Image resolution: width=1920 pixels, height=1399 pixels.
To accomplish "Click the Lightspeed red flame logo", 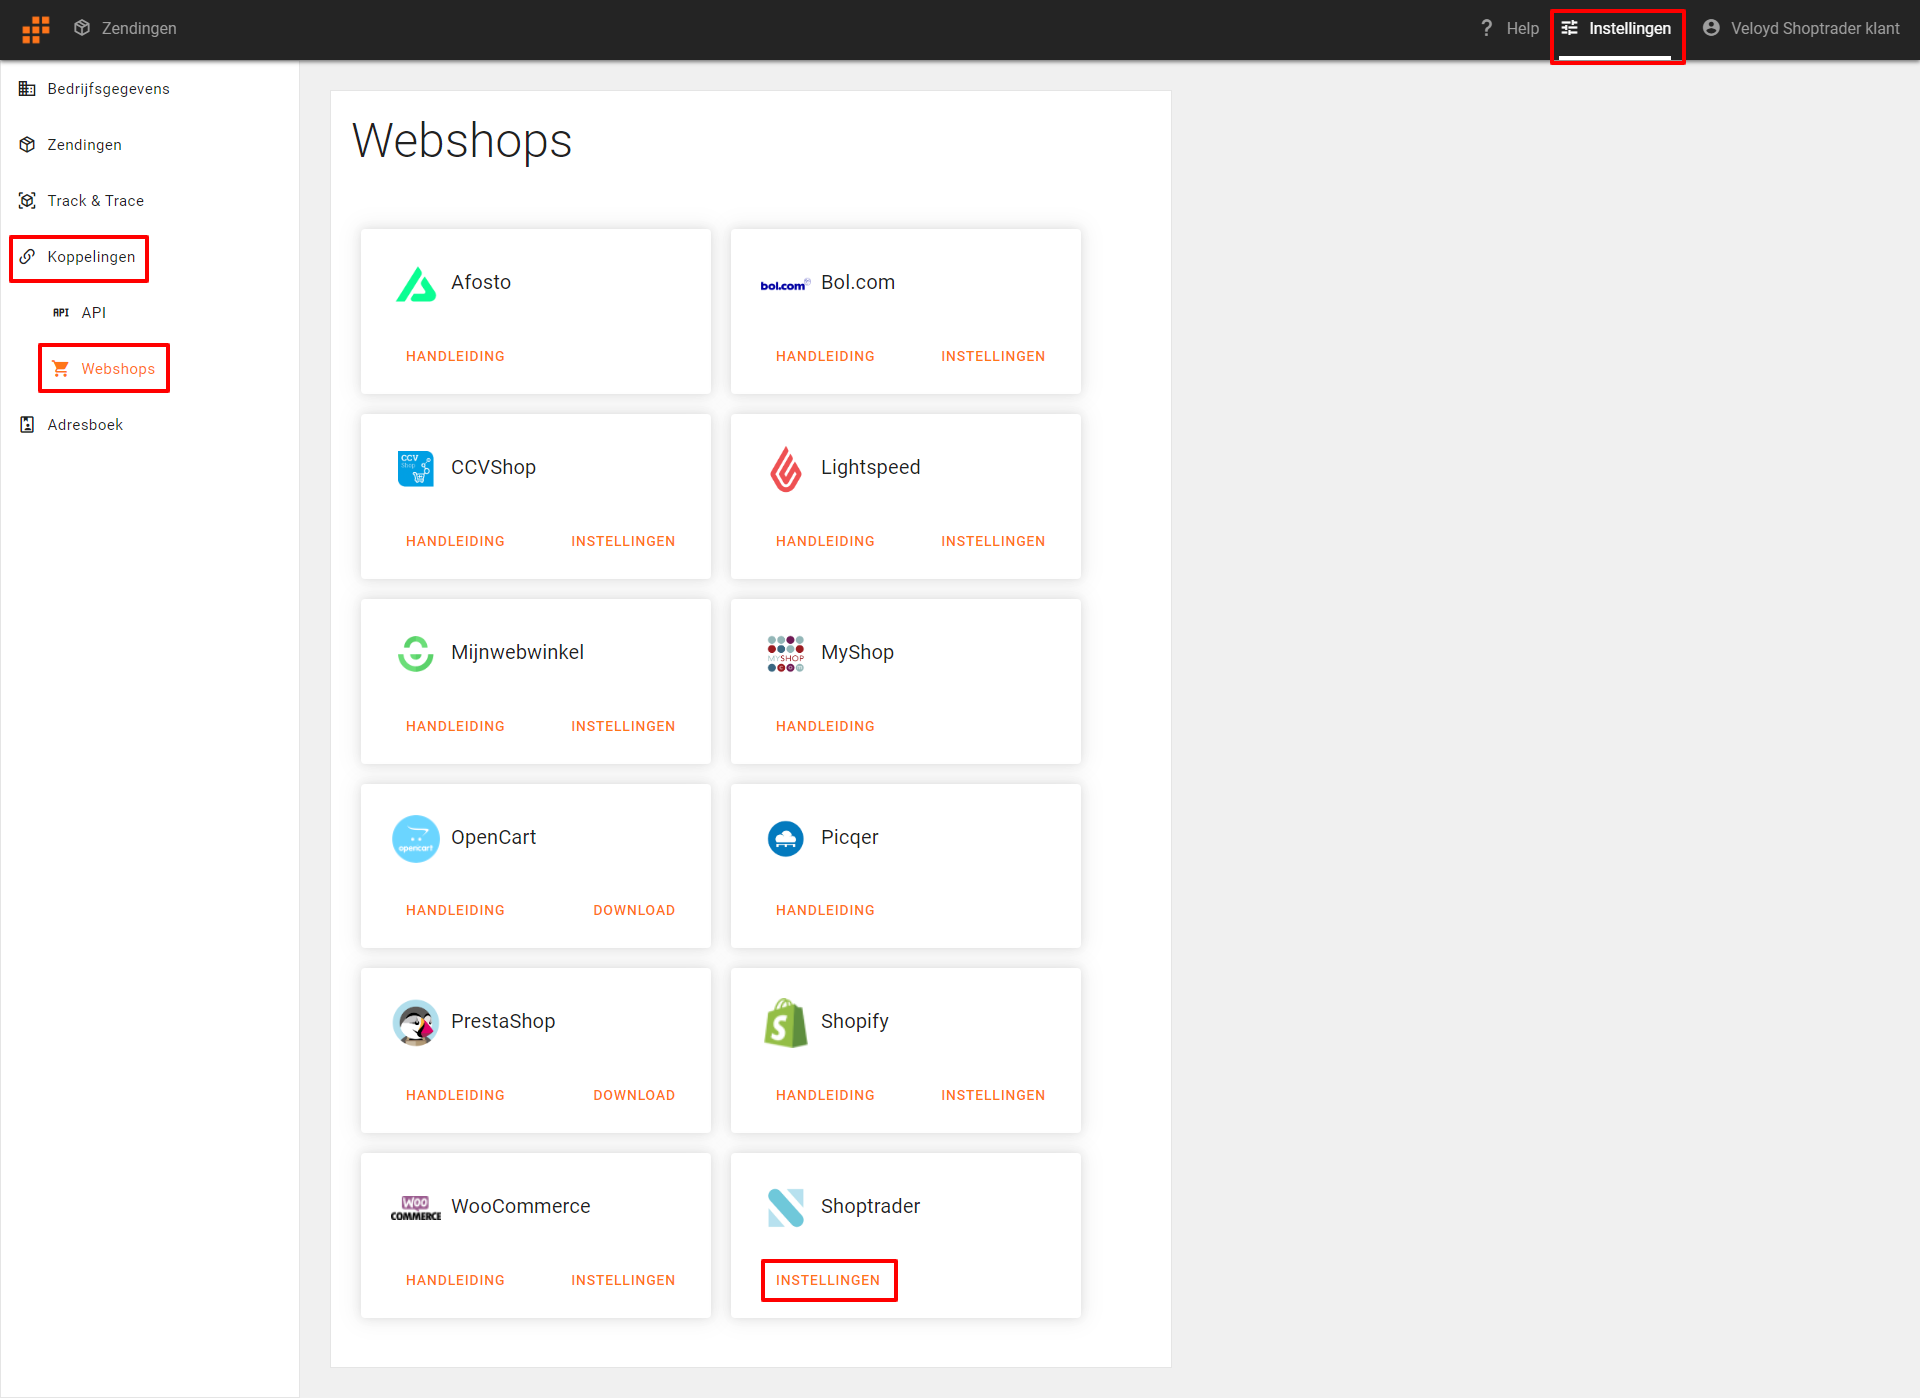I will click(x=786, y=469).
